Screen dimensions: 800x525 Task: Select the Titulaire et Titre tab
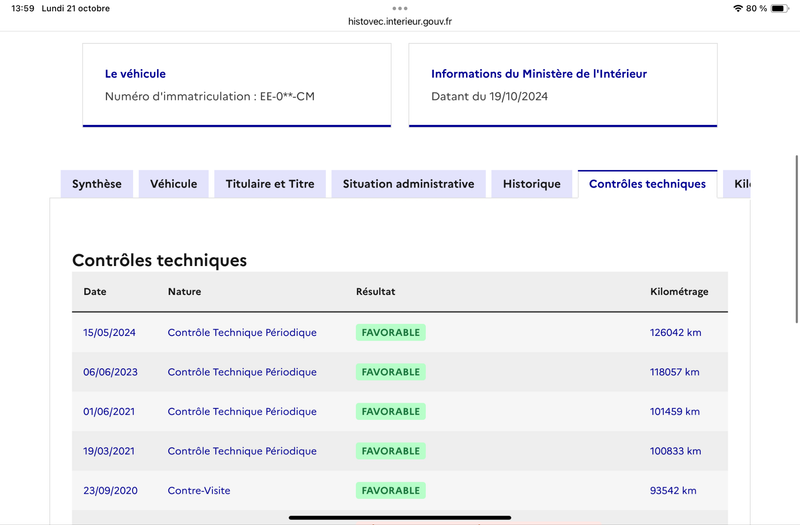point(270,184)
